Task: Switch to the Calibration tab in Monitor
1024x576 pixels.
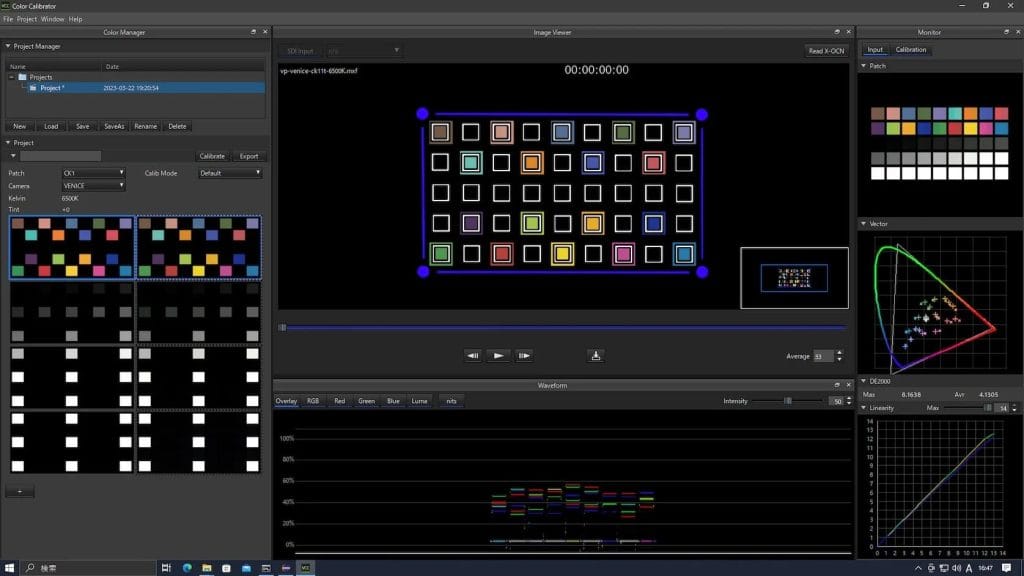Action: tap(910, 50)
